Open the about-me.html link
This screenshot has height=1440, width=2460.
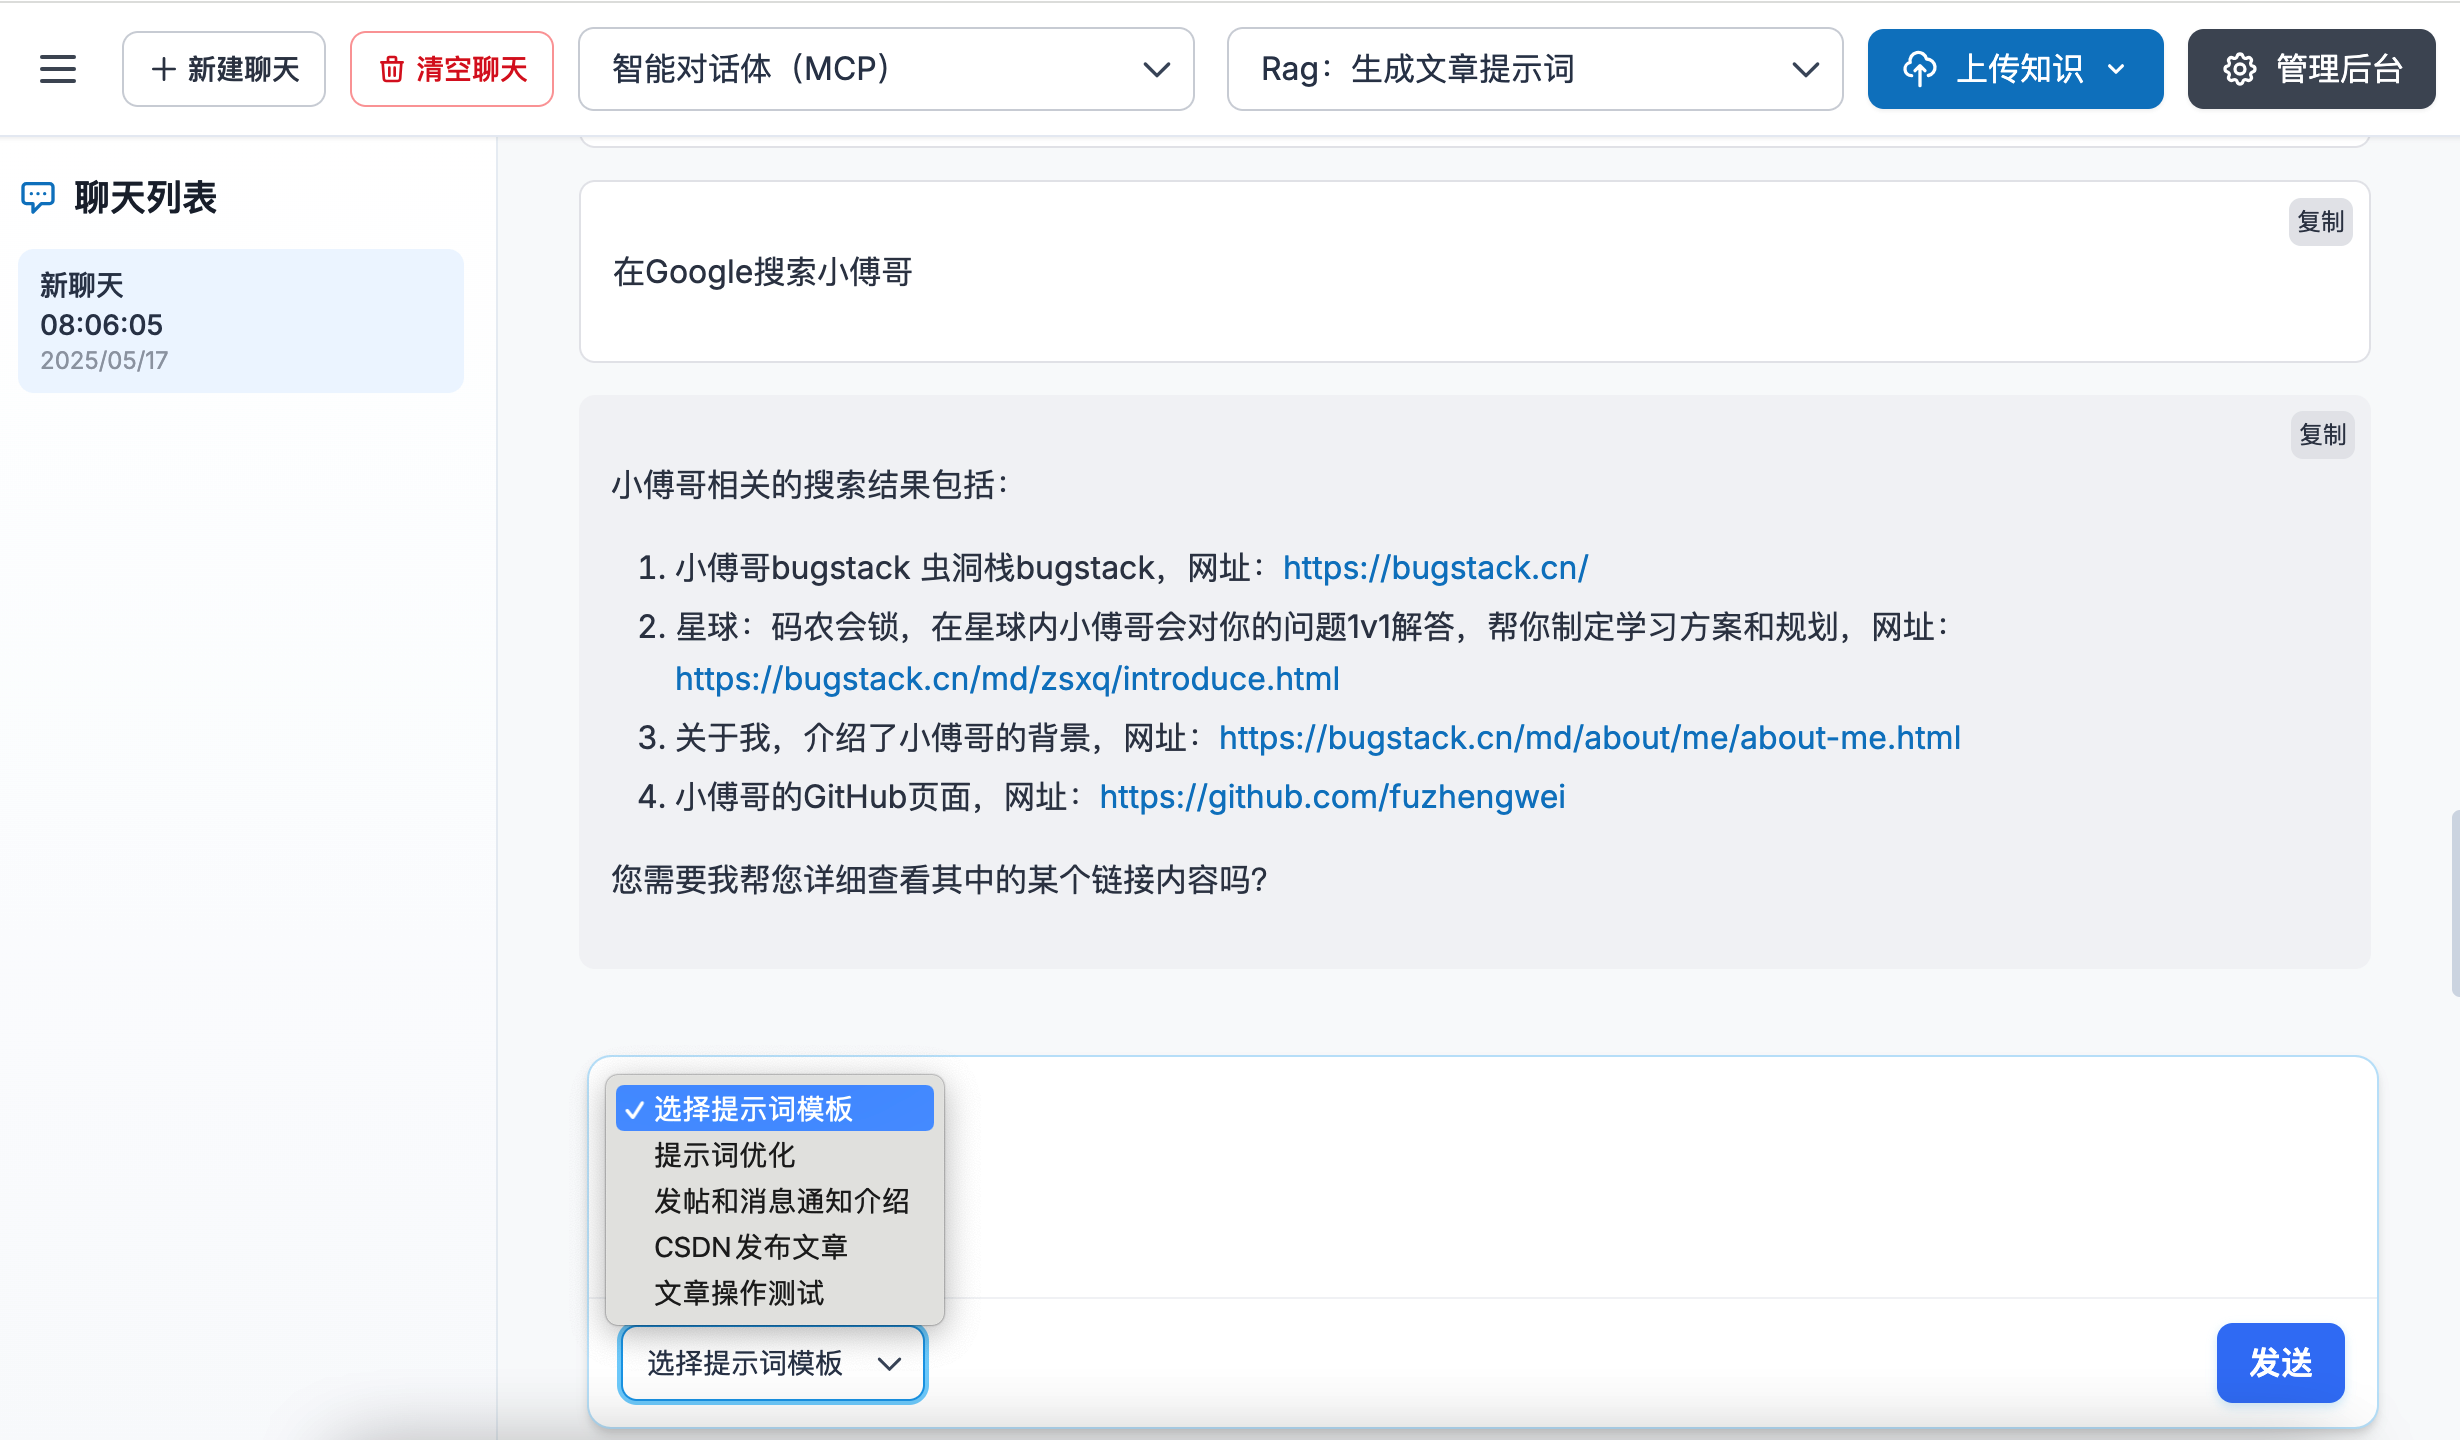(x=1589, y=738)
